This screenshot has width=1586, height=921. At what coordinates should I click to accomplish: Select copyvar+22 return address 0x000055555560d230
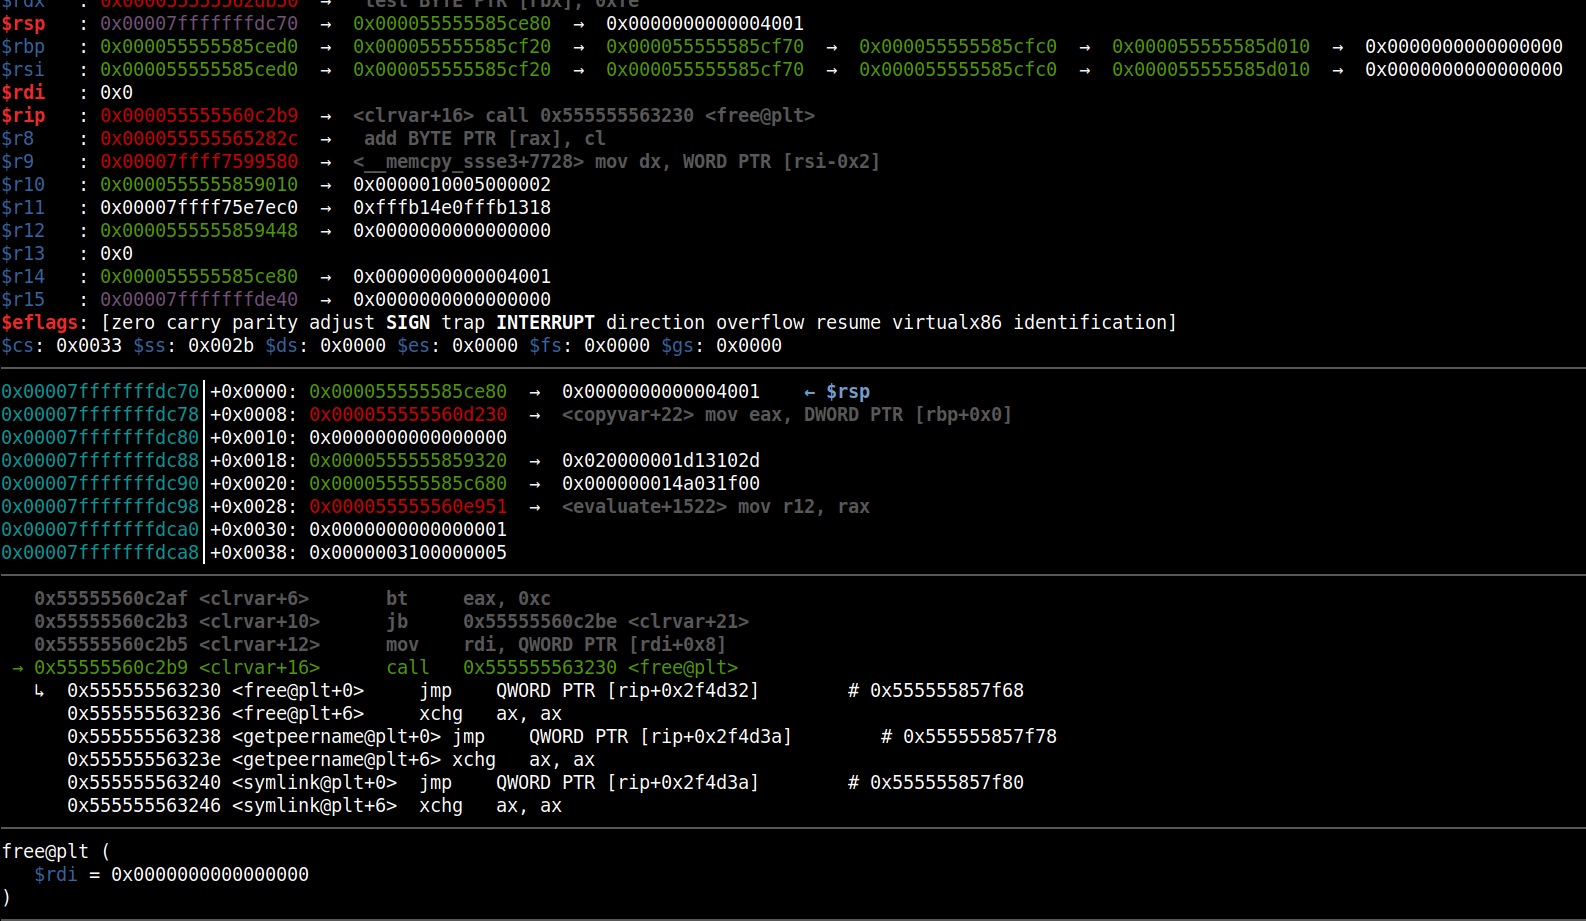click(408, 414)
